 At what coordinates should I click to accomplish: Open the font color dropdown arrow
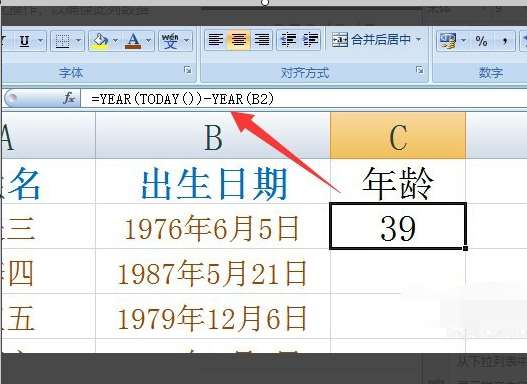[149, 41]
